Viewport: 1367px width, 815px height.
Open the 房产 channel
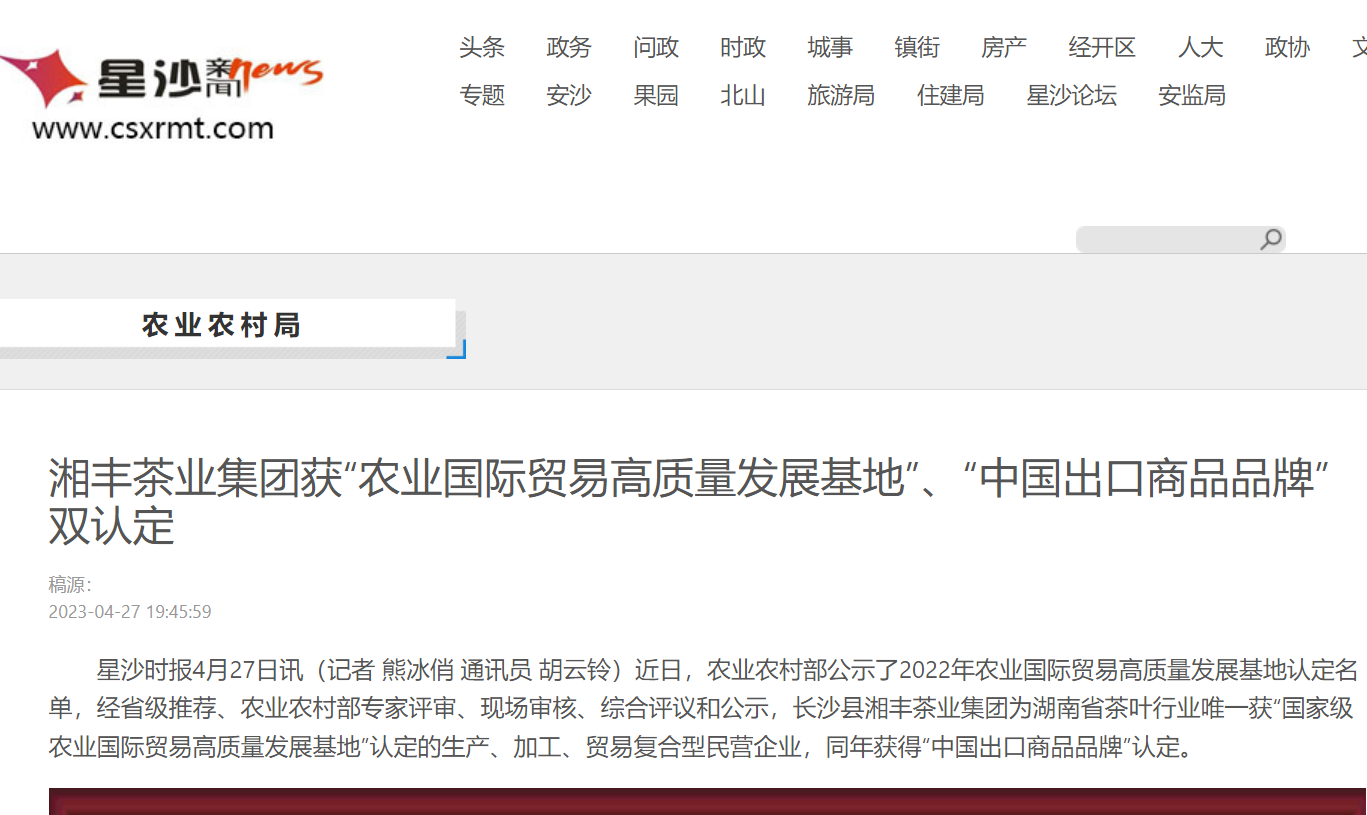tap(1004, 47)
